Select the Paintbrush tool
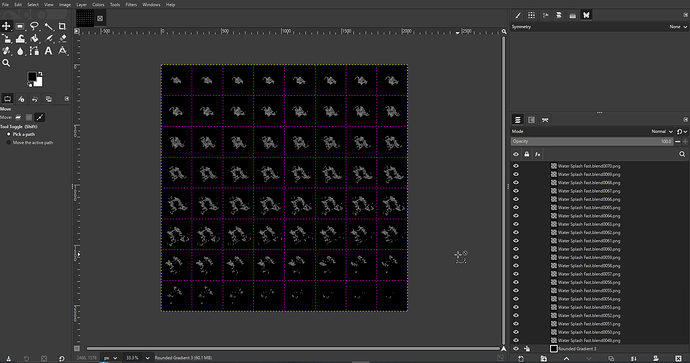The height and width of the screenshot is (363, 690). pyautogui.click(x=48, y=39)
